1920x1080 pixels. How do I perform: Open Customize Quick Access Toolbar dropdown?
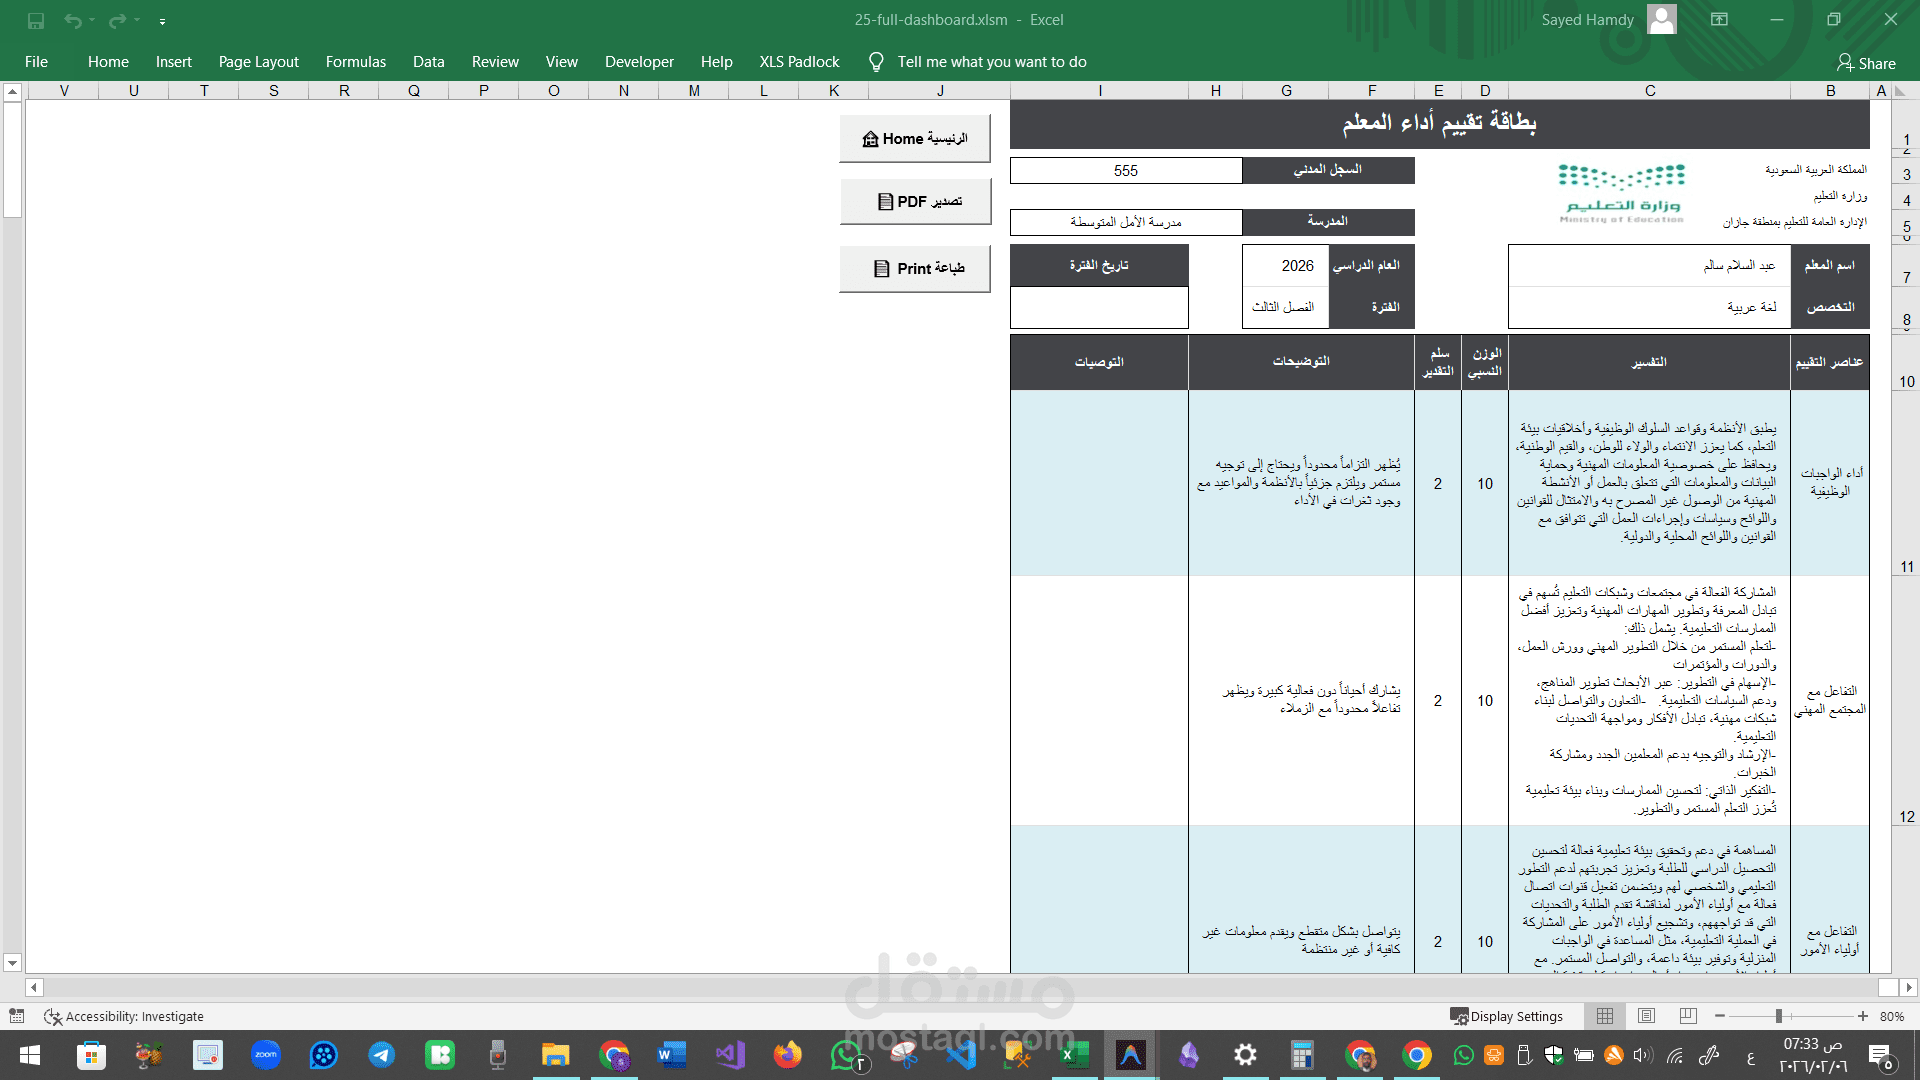[x=162, y=21]
